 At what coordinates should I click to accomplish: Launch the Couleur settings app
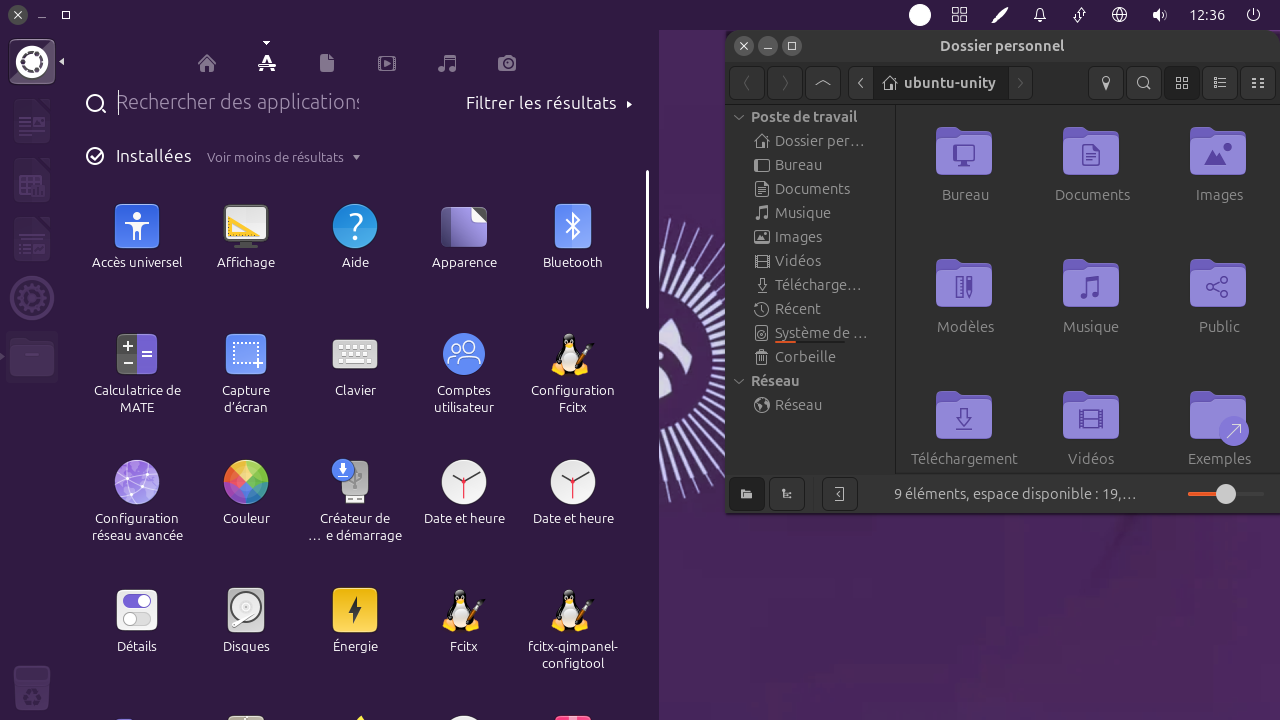[246, 483]
